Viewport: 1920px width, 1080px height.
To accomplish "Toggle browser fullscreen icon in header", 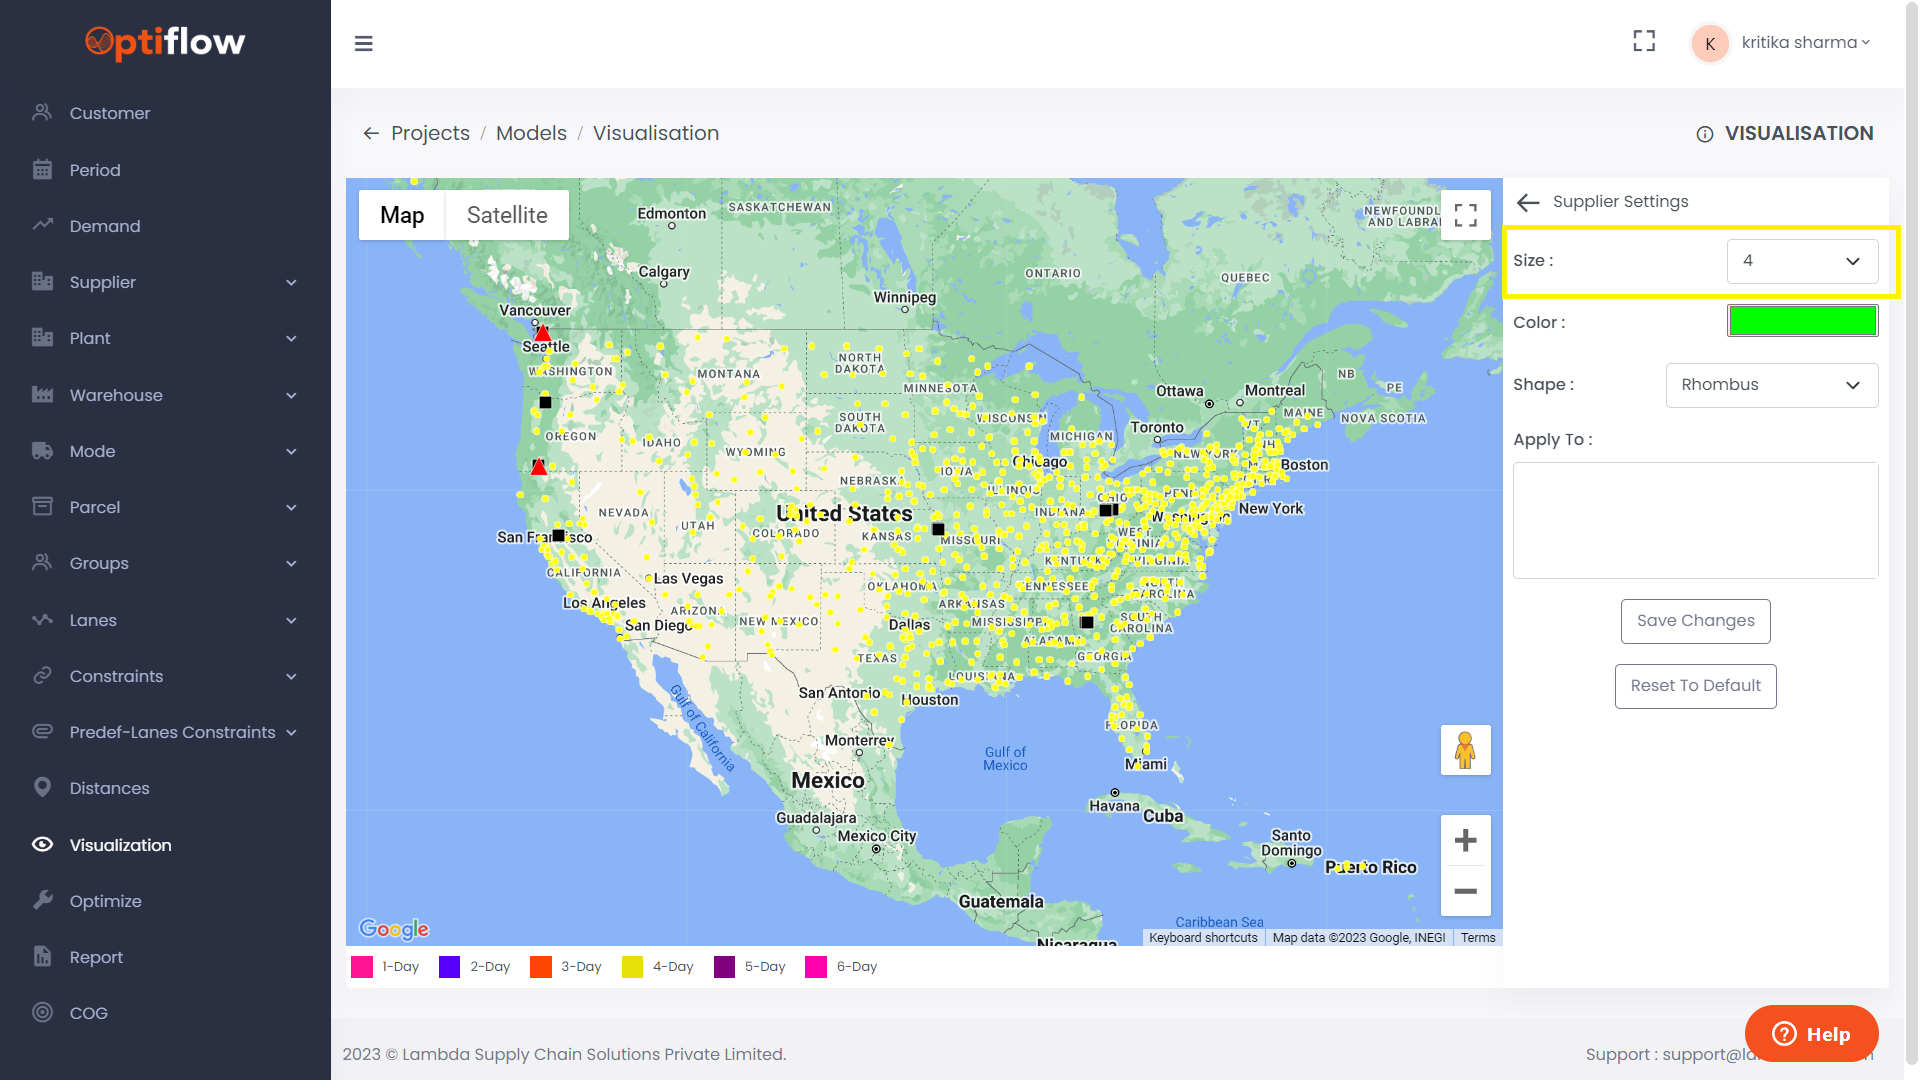I will coord(1644,41).
